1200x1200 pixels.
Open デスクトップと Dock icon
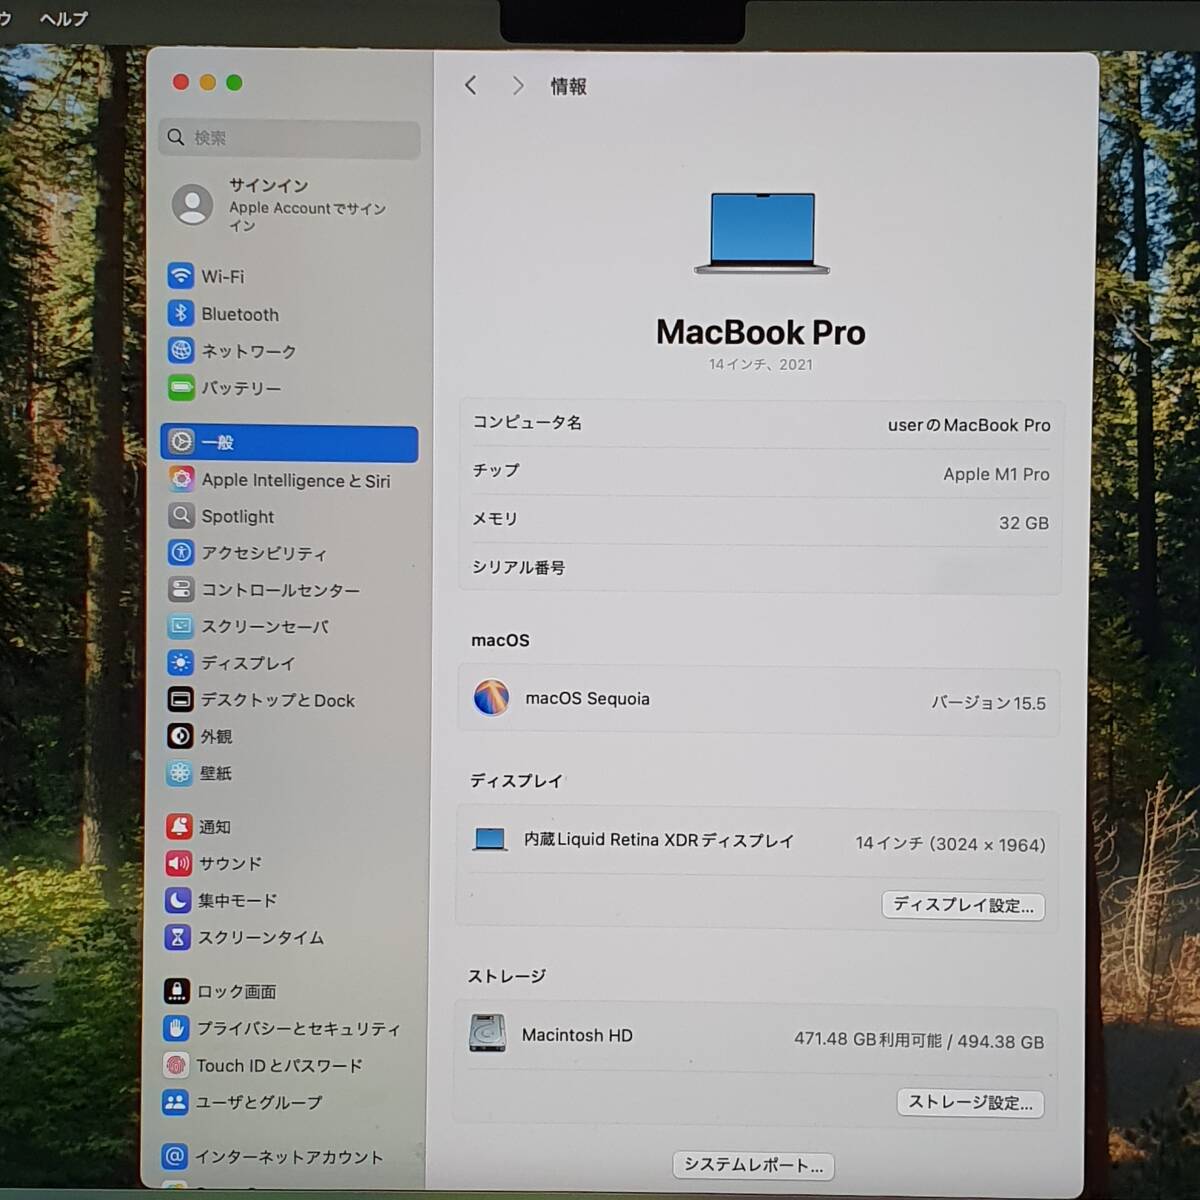click(180, 699)
